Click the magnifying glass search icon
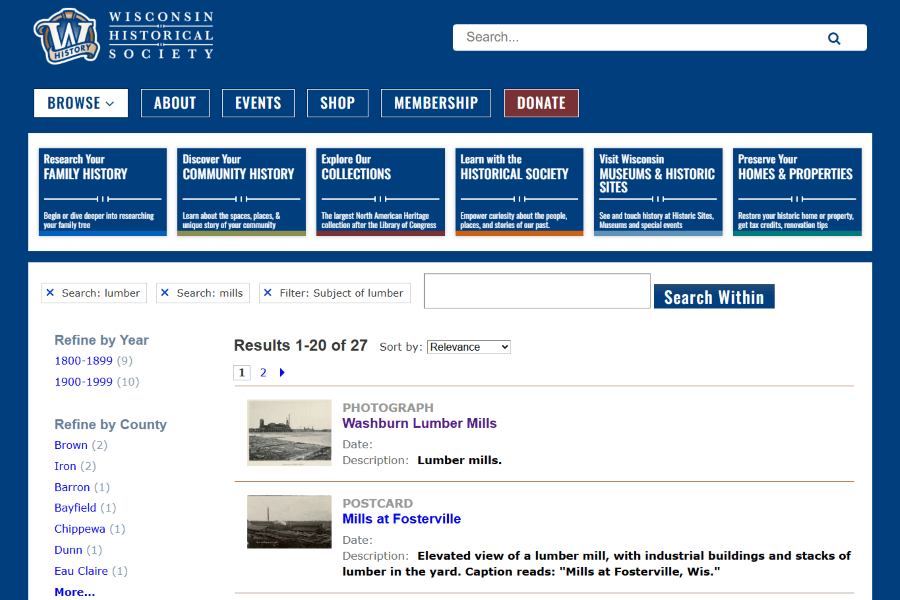The height and width of the screenshot is (600, 900). coord(833,38)
